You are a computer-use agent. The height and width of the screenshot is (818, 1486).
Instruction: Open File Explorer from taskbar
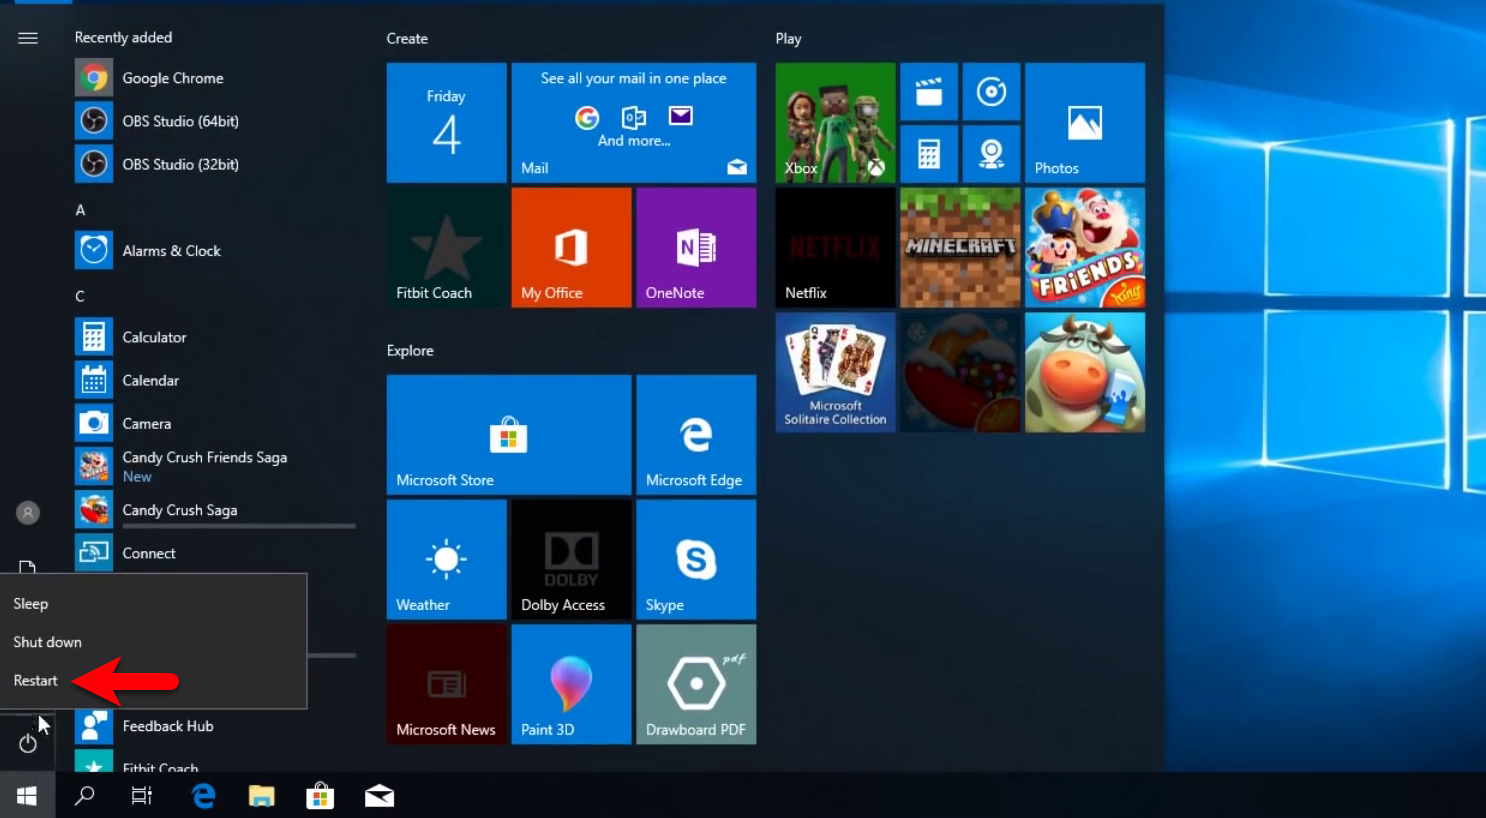(x=261, y=796)
